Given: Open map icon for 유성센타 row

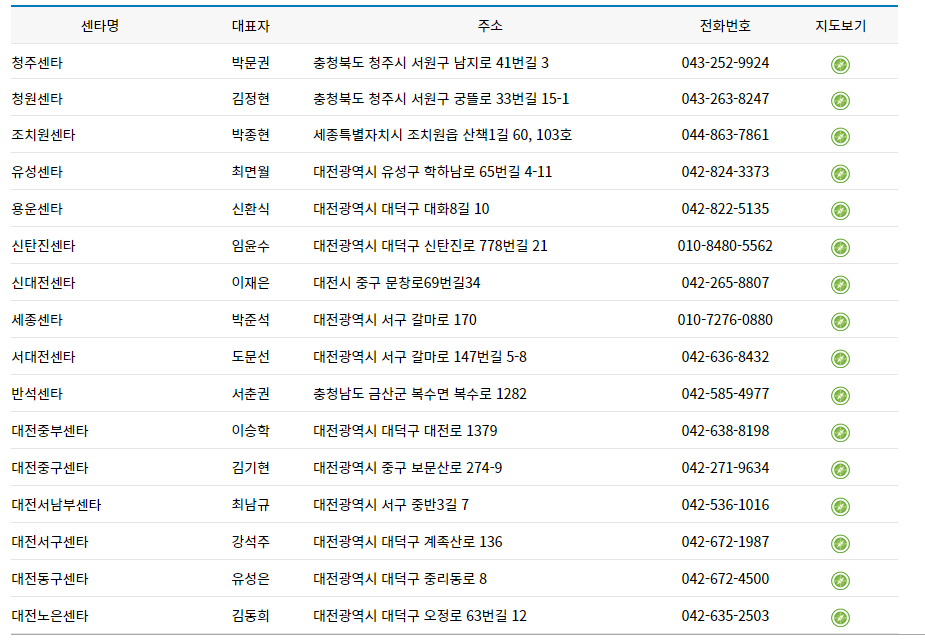Looking at the screenshot, I should tap(840, 174).
